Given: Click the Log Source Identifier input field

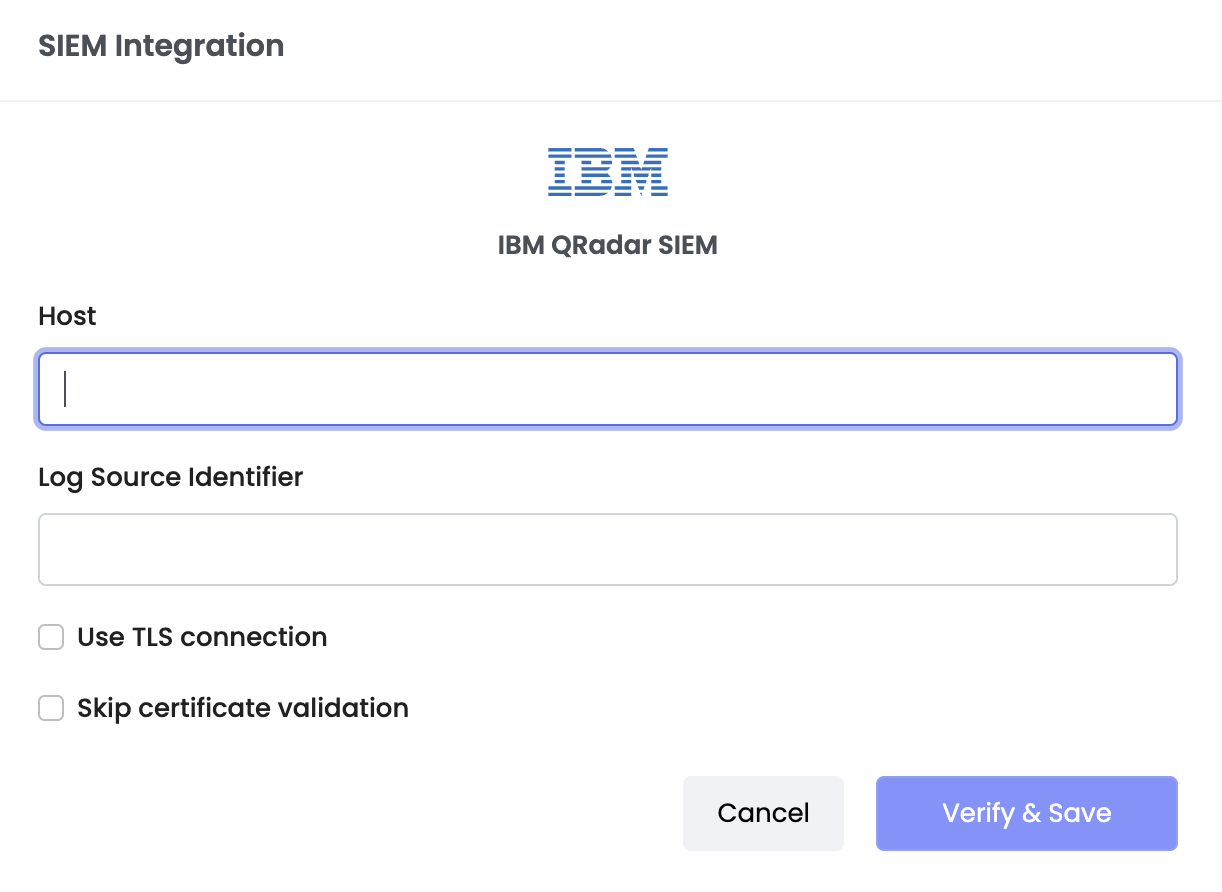Looking at the screenshot, I should pos(608,550).
